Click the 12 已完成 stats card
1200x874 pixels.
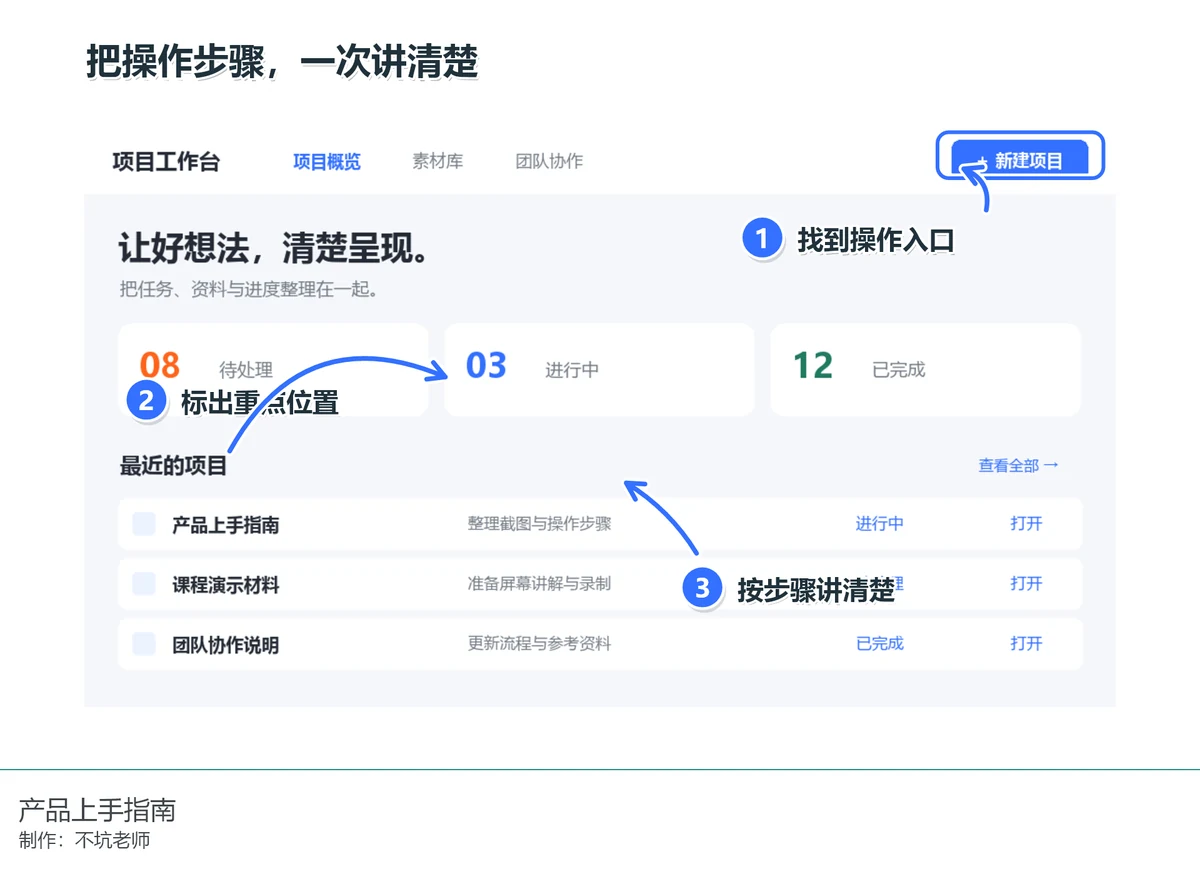925,369
